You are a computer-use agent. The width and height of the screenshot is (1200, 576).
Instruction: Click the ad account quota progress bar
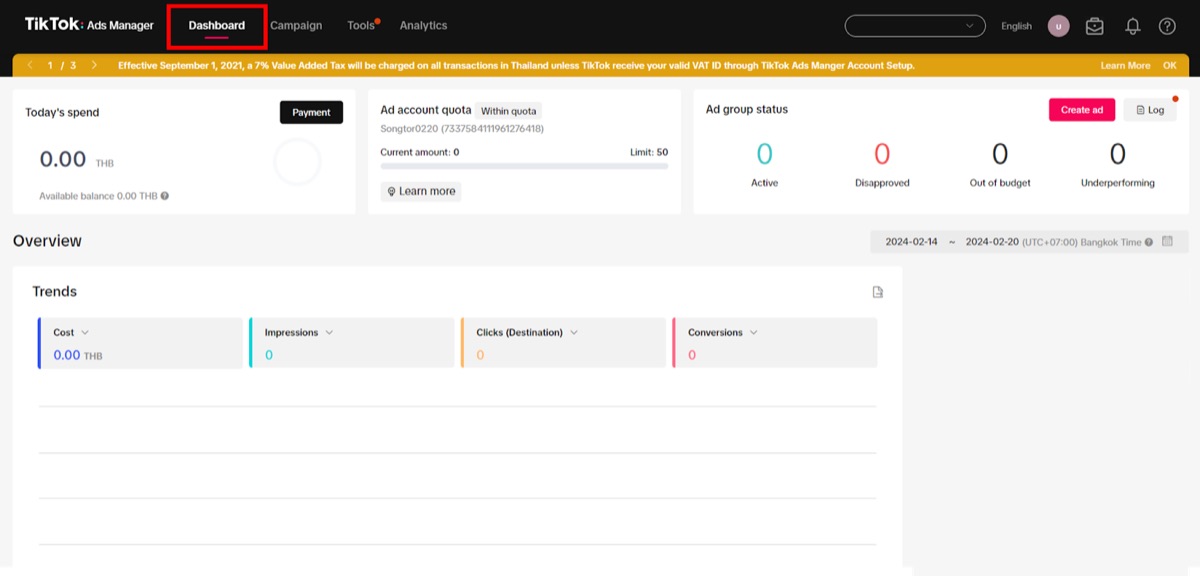click(x=524, y=166)
